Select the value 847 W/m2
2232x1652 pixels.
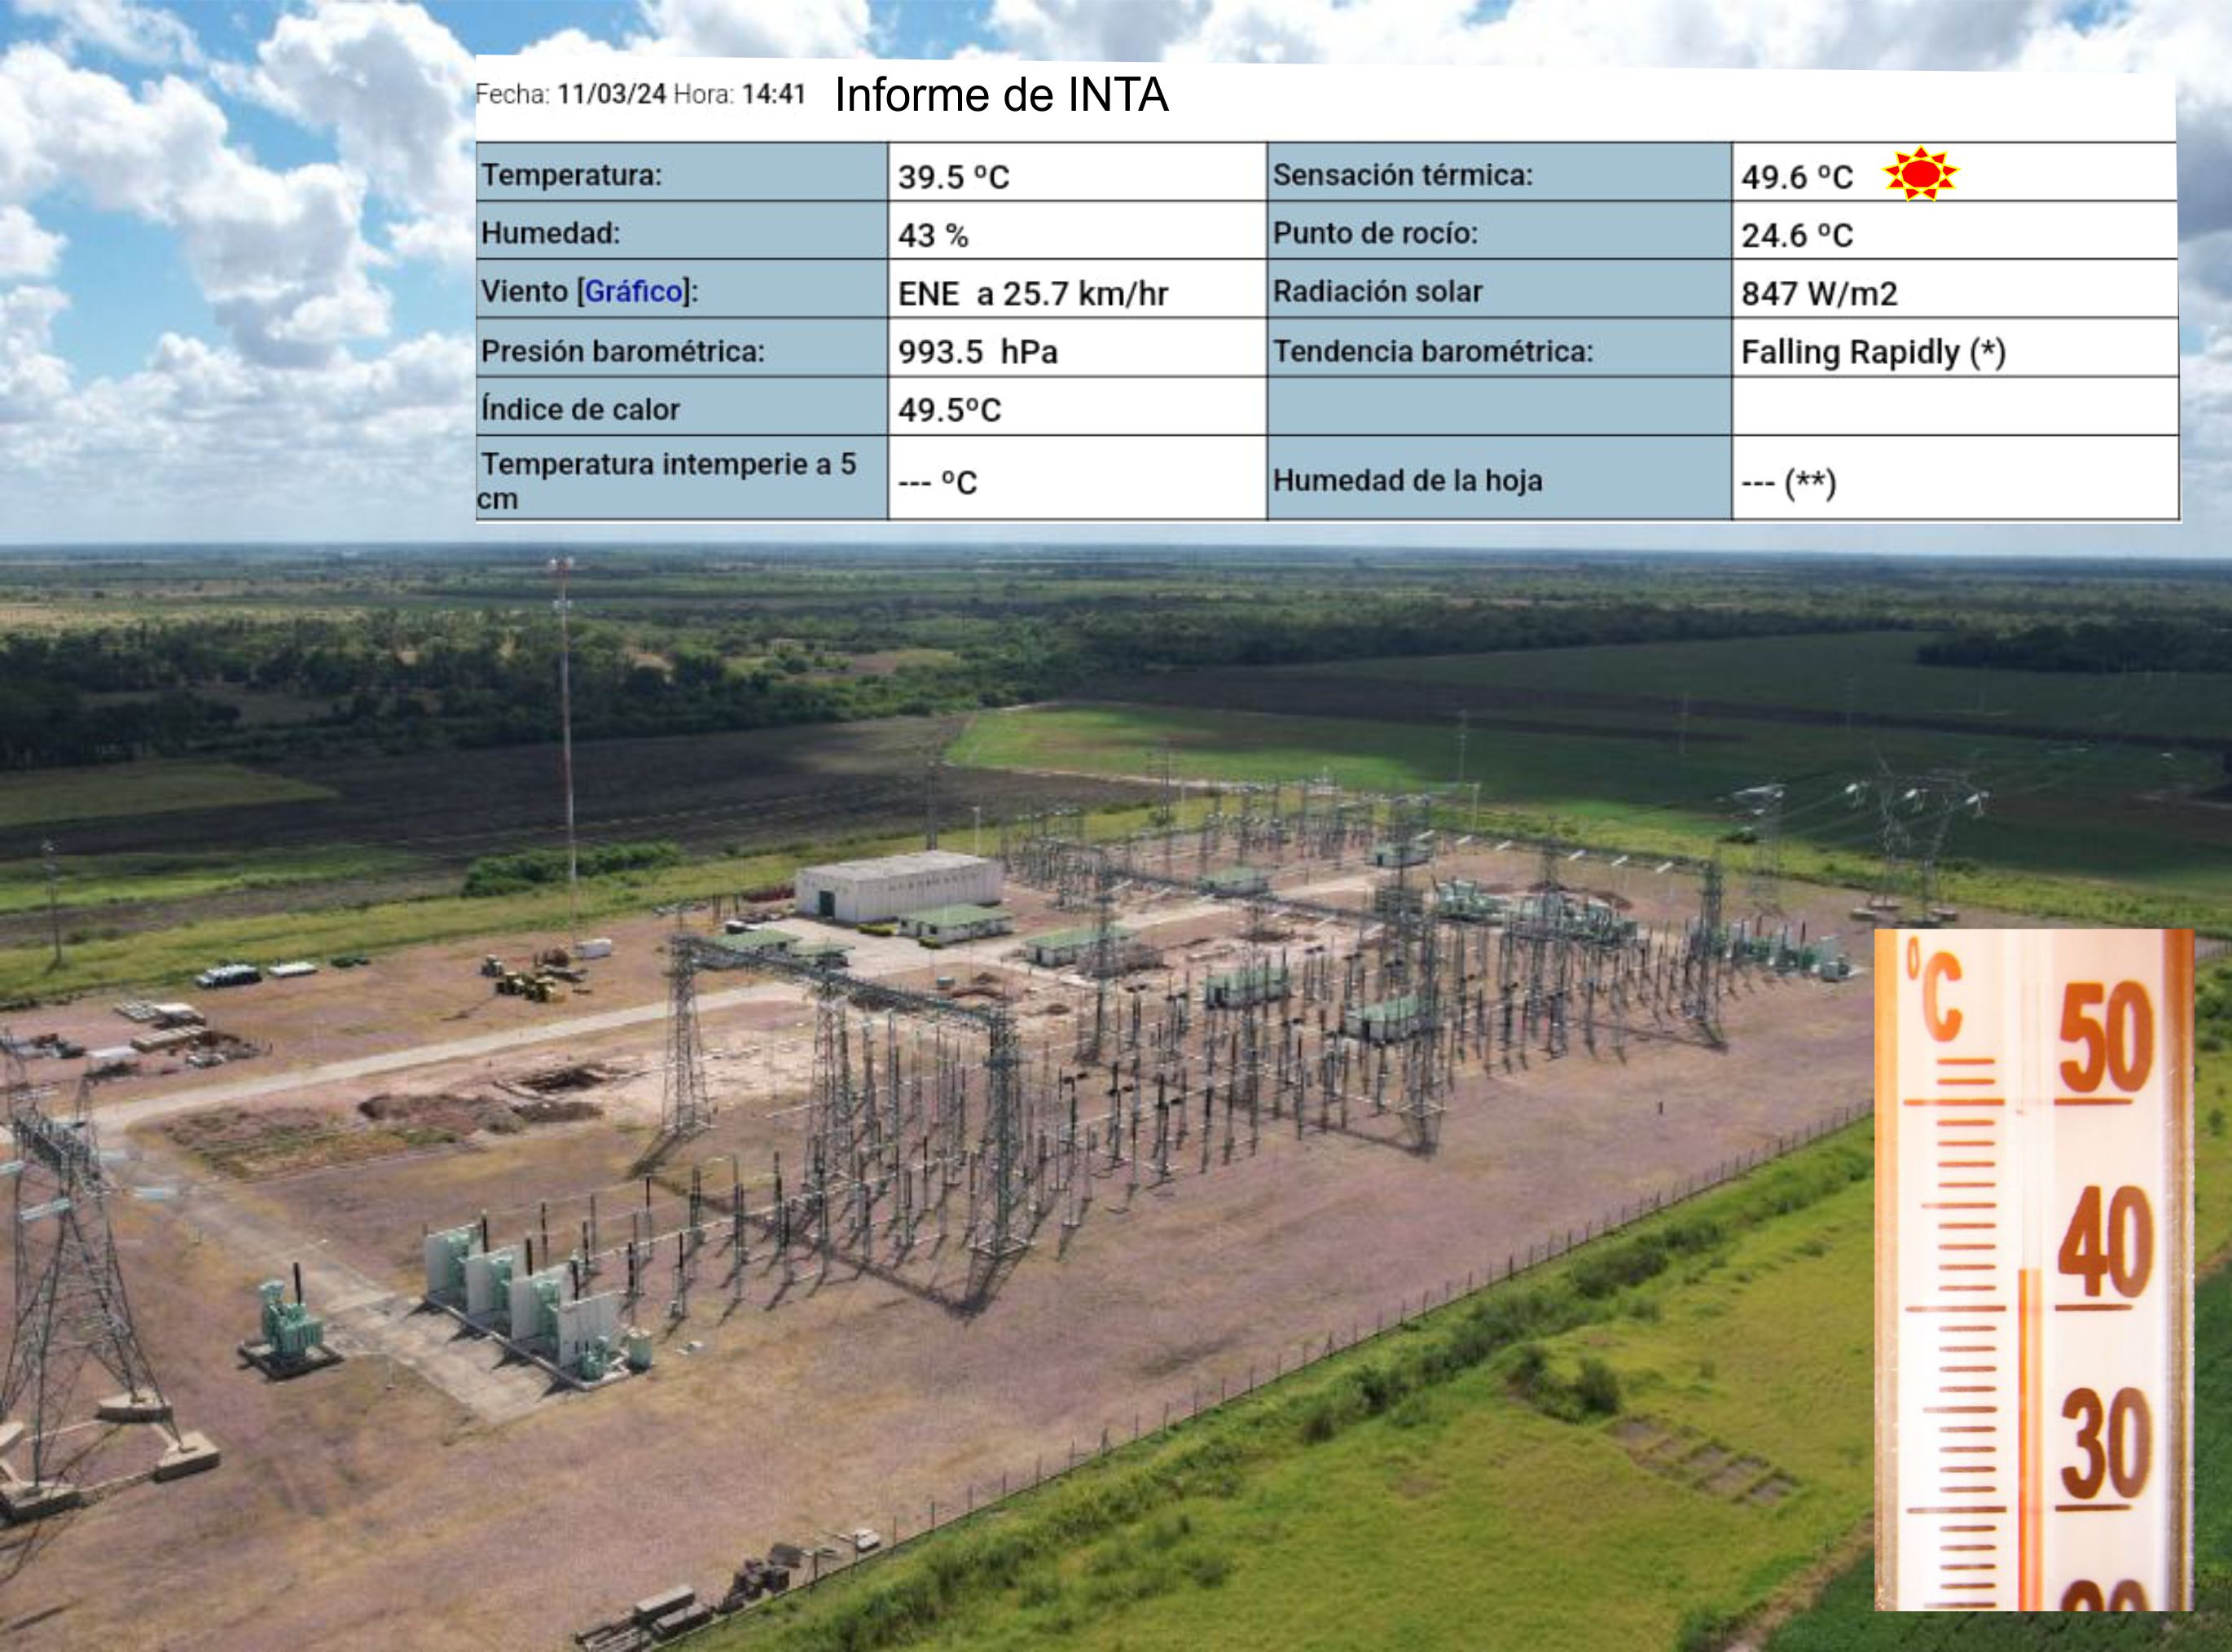tap(1819, 294)
